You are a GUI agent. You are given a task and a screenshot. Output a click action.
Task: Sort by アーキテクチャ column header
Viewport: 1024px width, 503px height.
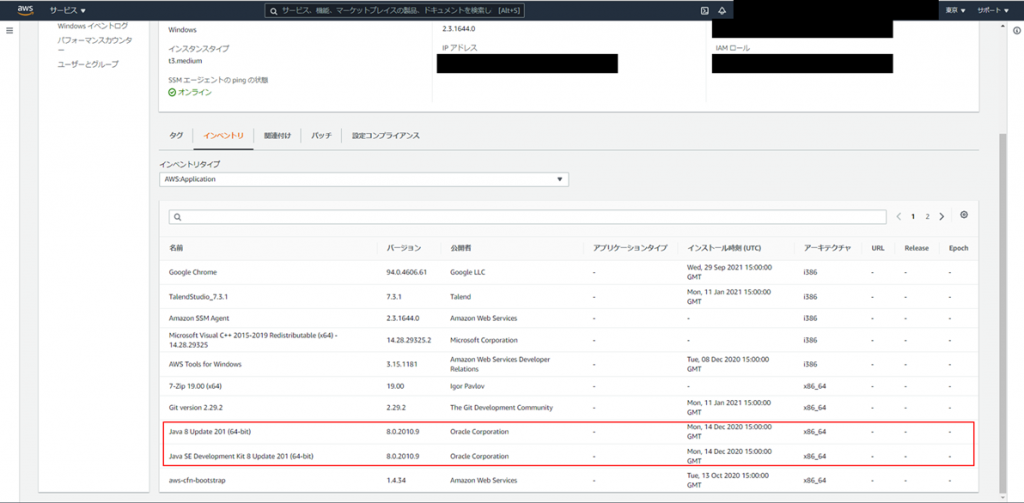(827, 248)
